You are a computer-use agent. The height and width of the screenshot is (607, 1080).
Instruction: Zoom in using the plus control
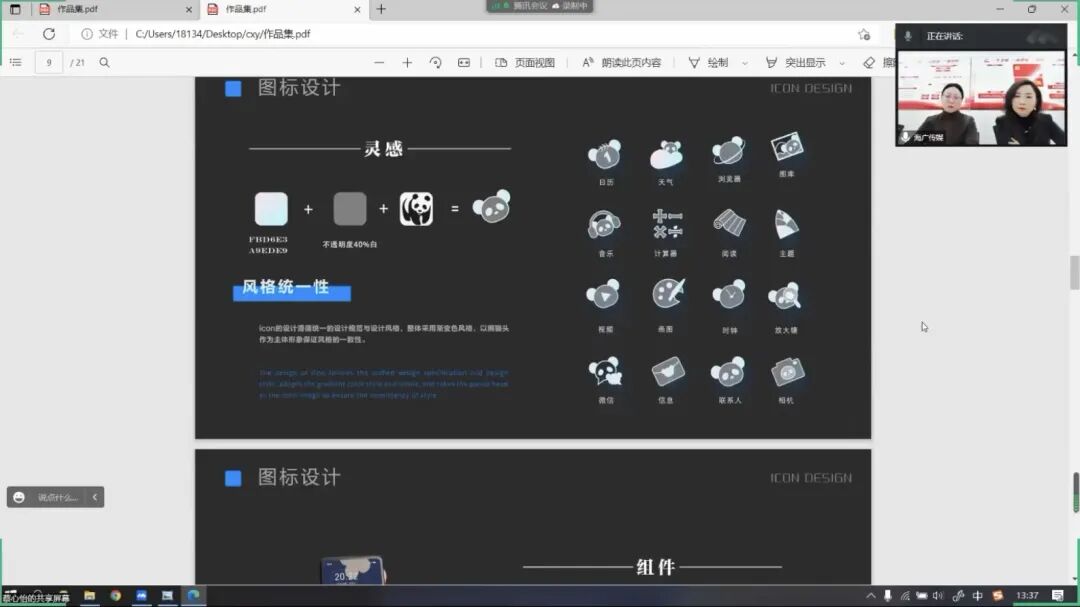[408, 62]
